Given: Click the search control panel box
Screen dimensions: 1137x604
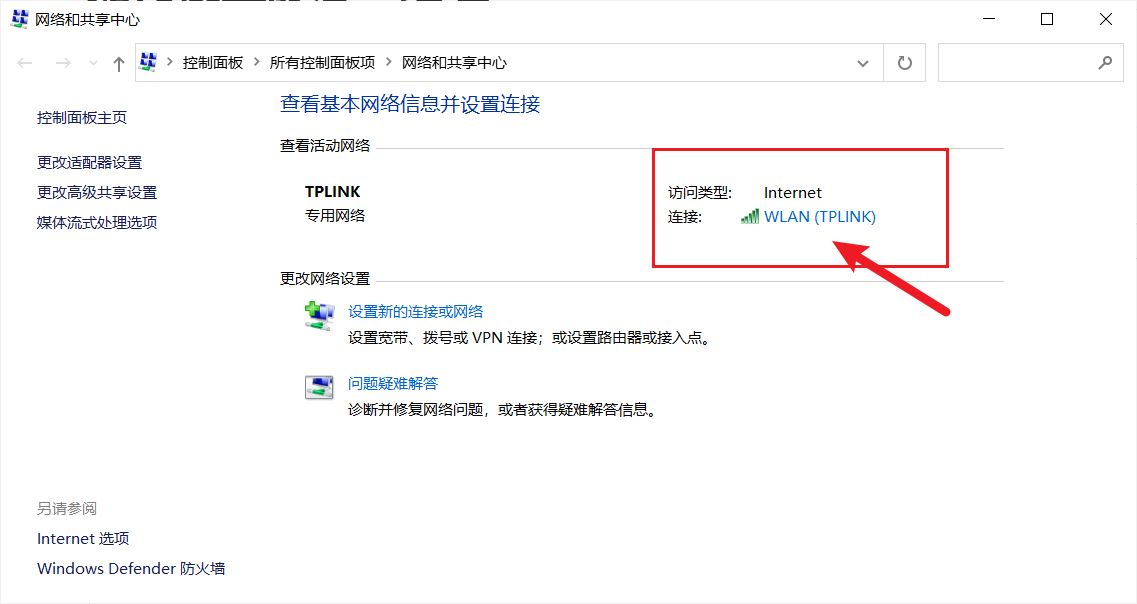Looking at the screenshot, I should (1030, 62).
